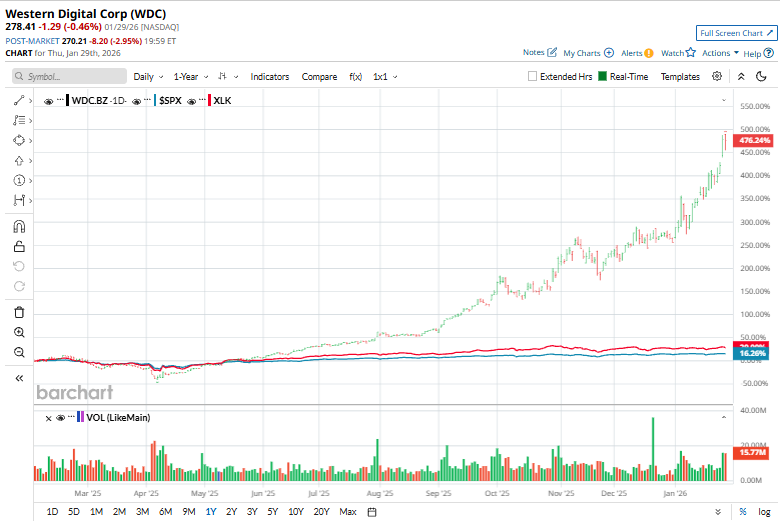Expand the bottom toolbar double chevron
The image size is (780, 526).
point(718,512)
